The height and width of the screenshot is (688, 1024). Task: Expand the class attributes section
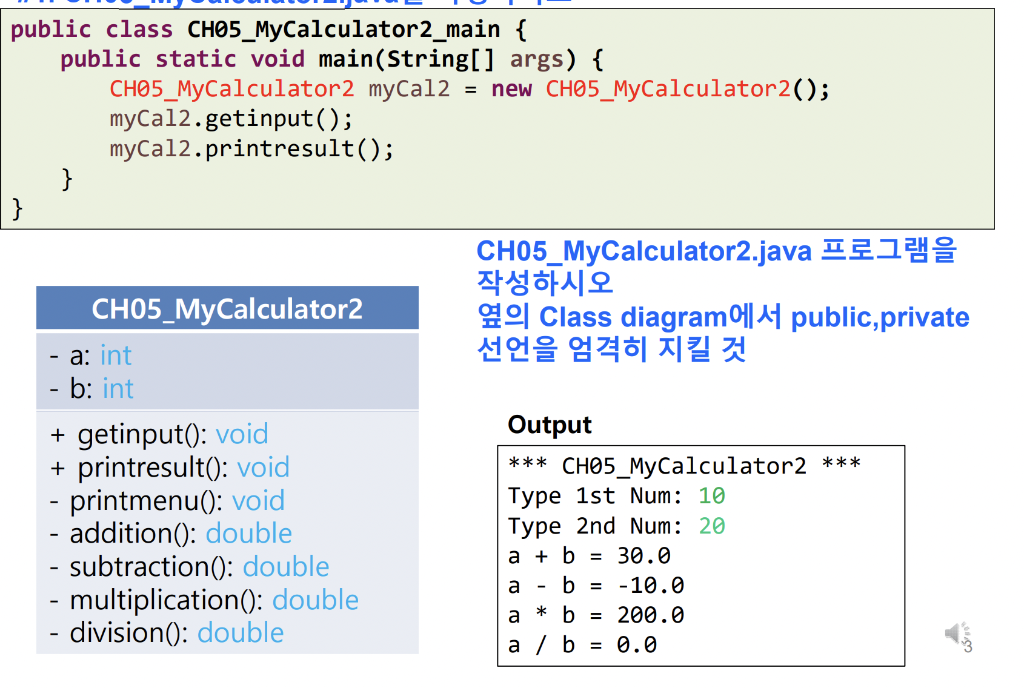[x=227, y=371]
